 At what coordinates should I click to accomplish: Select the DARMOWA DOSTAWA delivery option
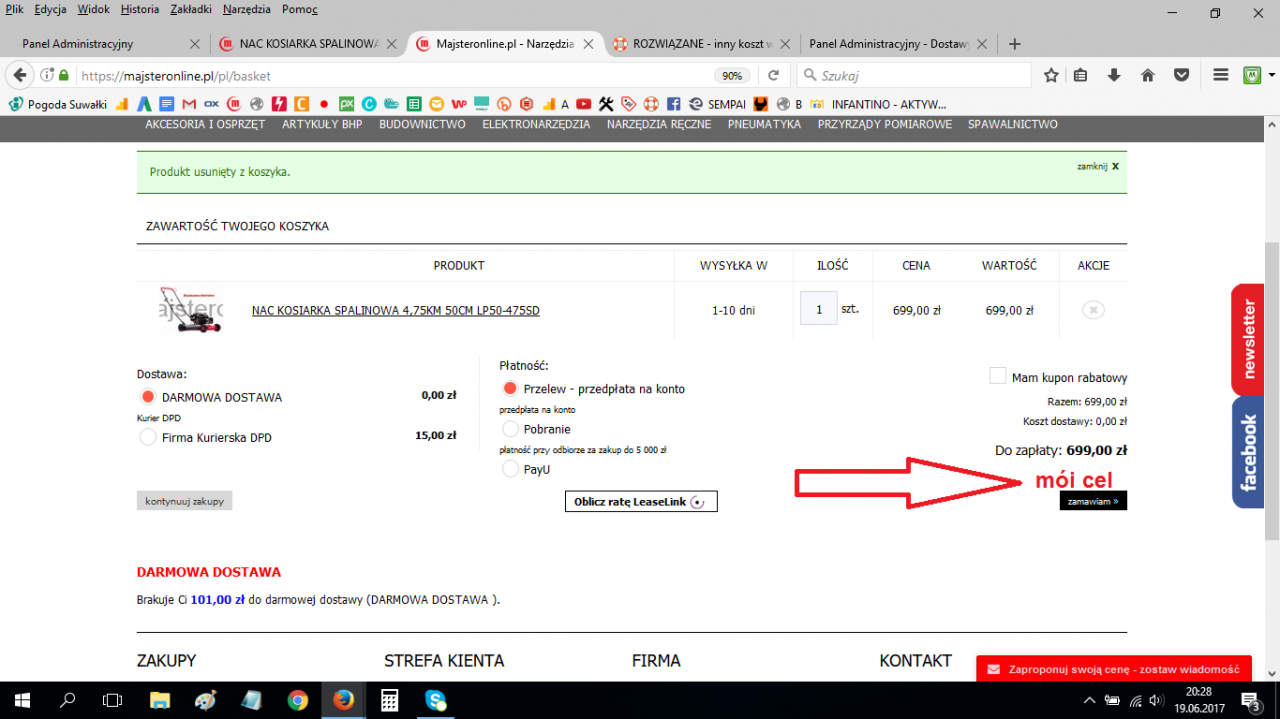tap(148, 397)
